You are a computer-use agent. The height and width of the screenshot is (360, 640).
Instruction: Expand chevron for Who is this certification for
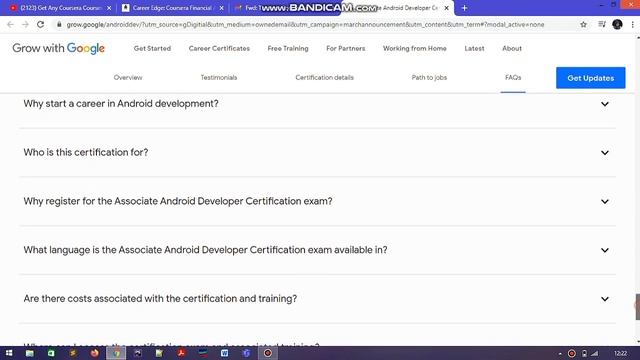point(605,153)
